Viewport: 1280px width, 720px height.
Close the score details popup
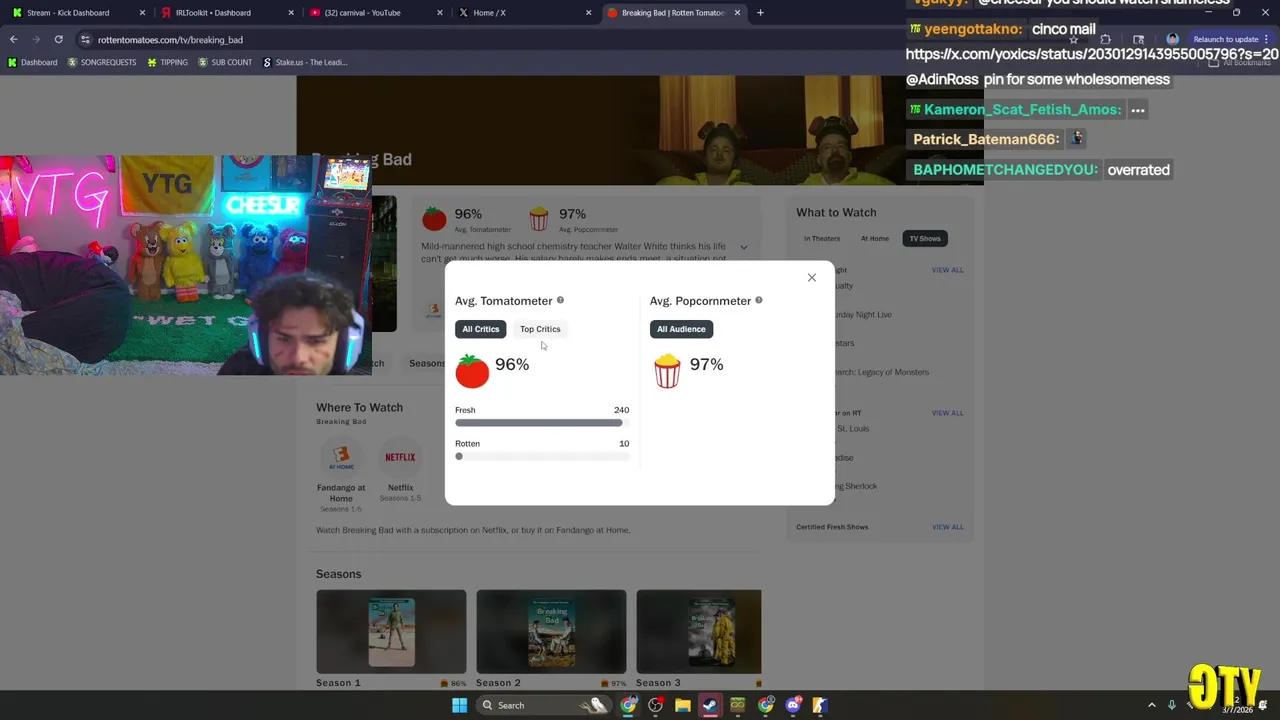(x=812, y=278)
